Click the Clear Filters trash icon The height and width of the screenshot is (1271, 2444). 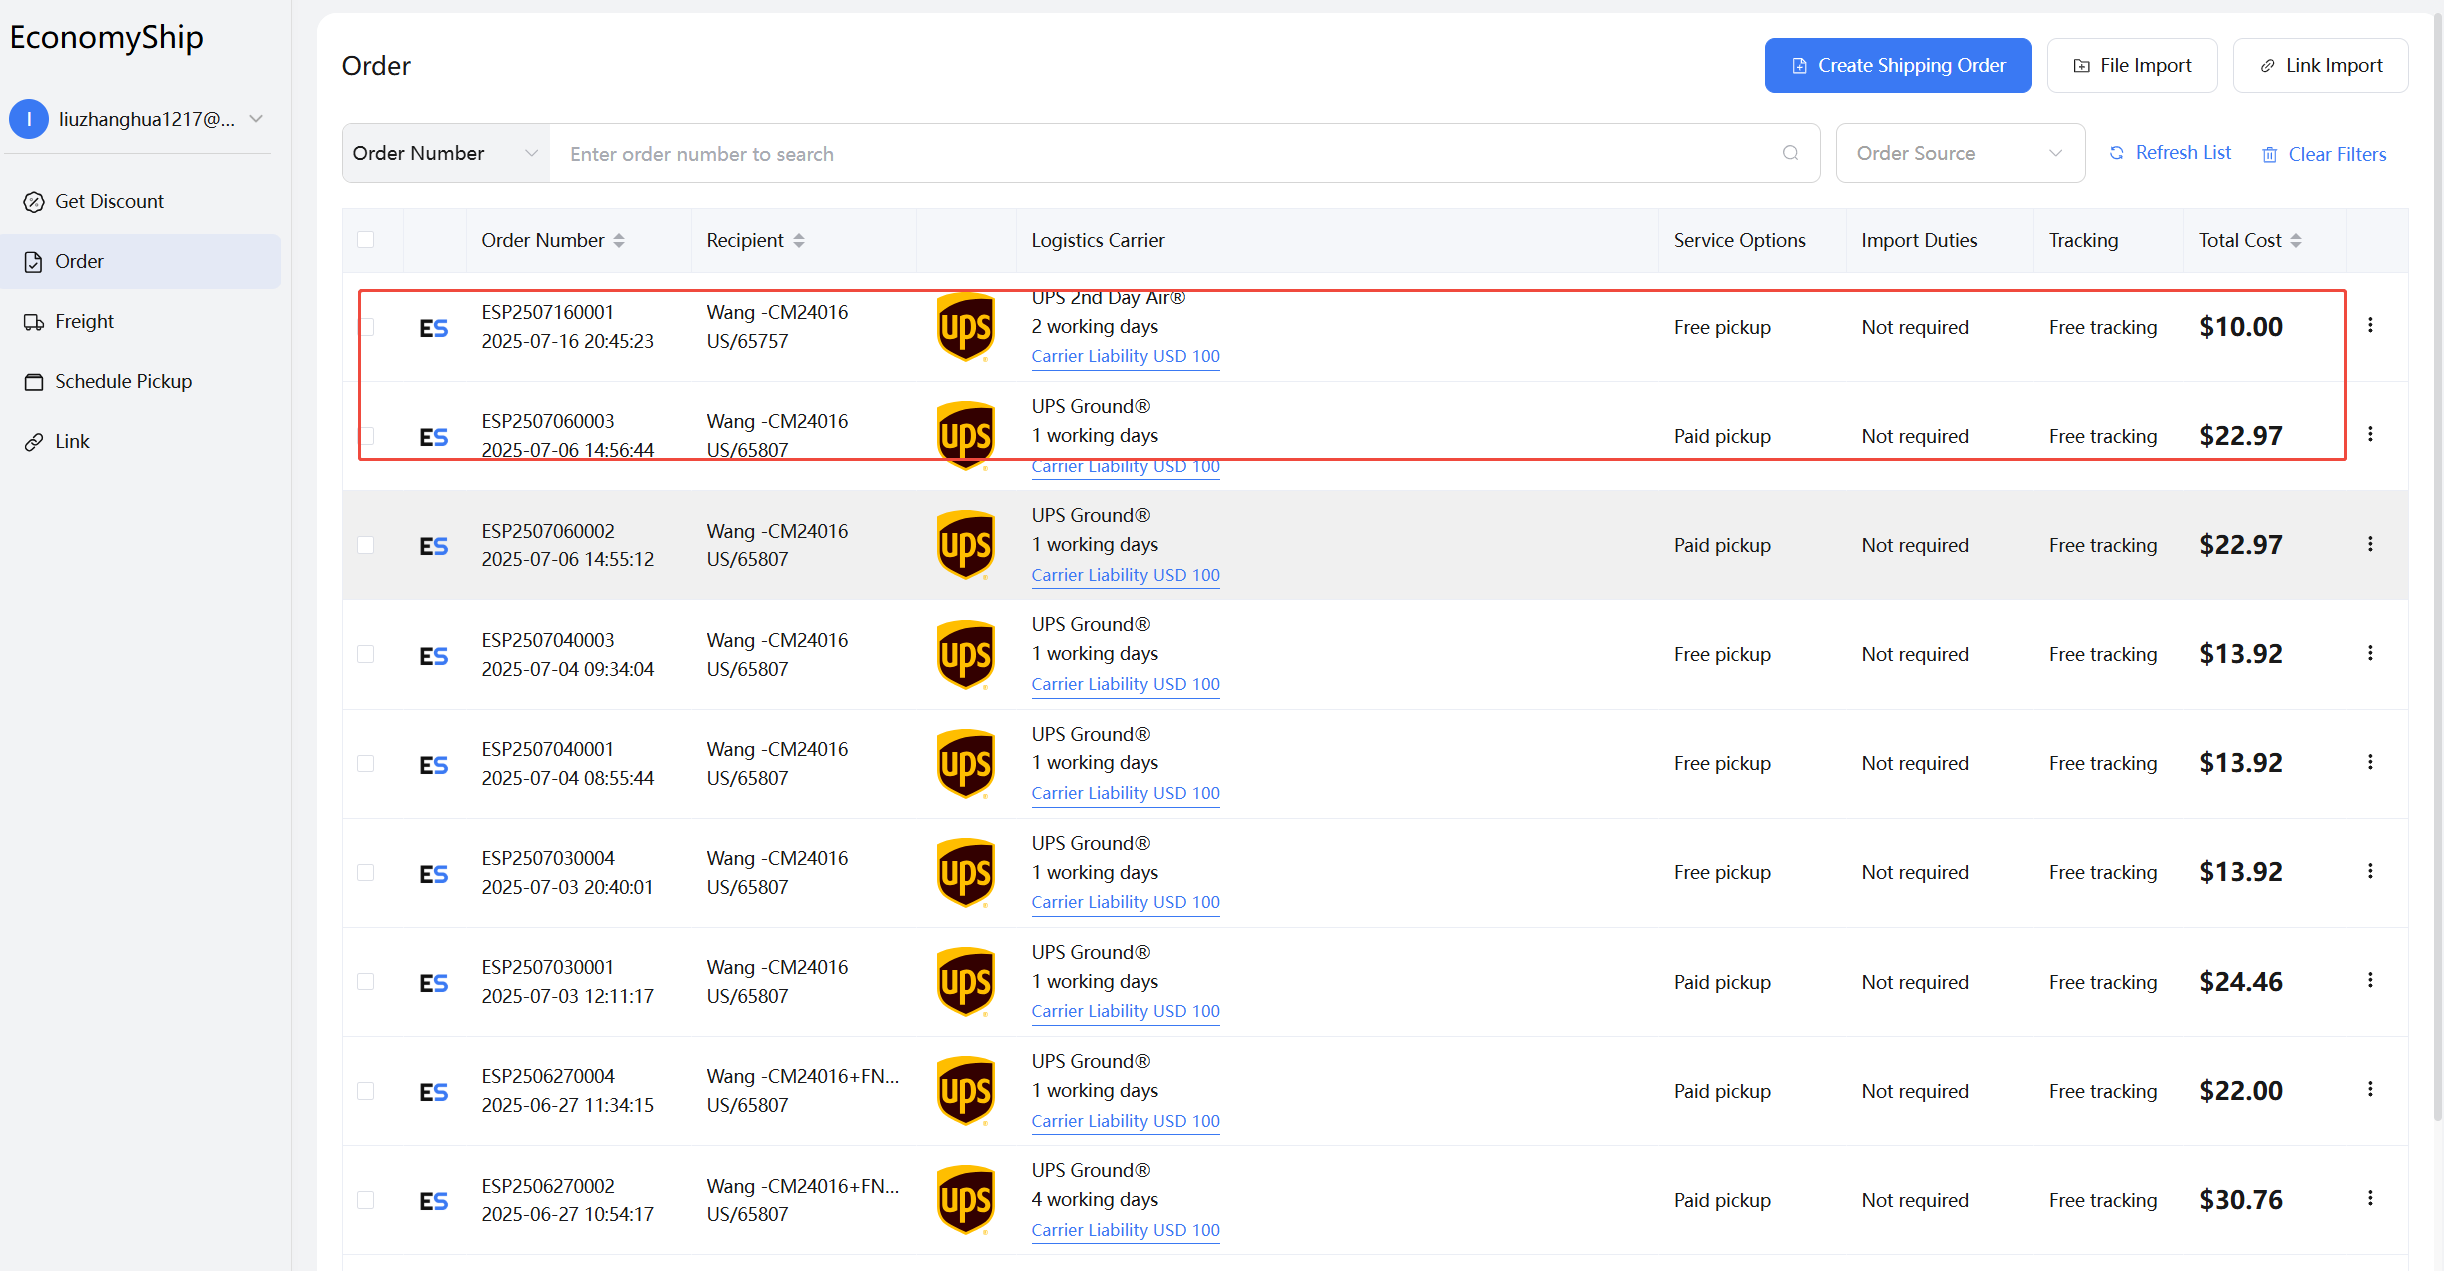[x=2270, y=155]
